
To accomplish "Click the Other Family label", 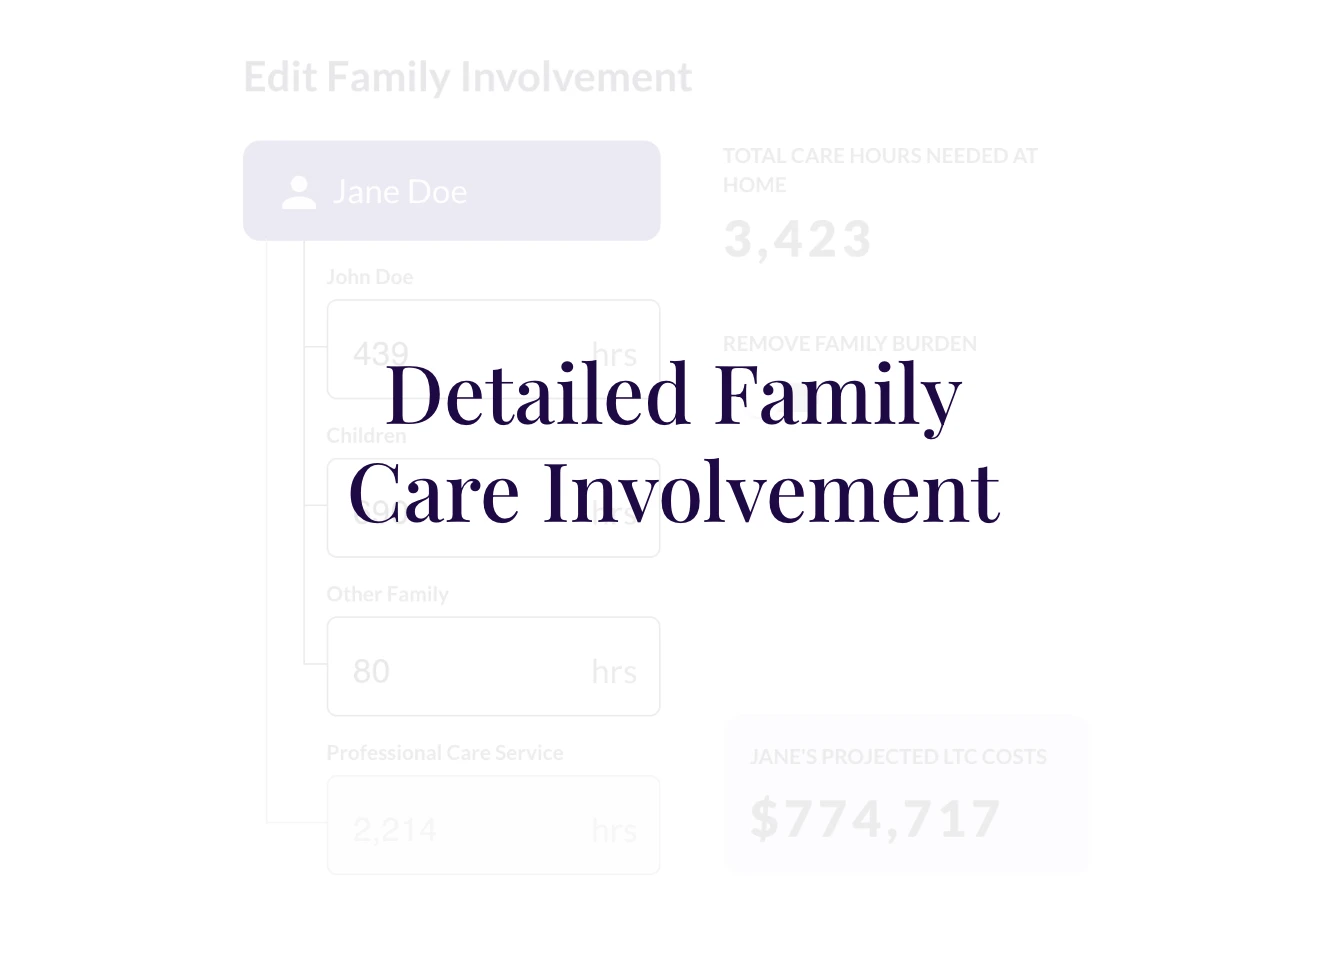I will coord(387,593).
